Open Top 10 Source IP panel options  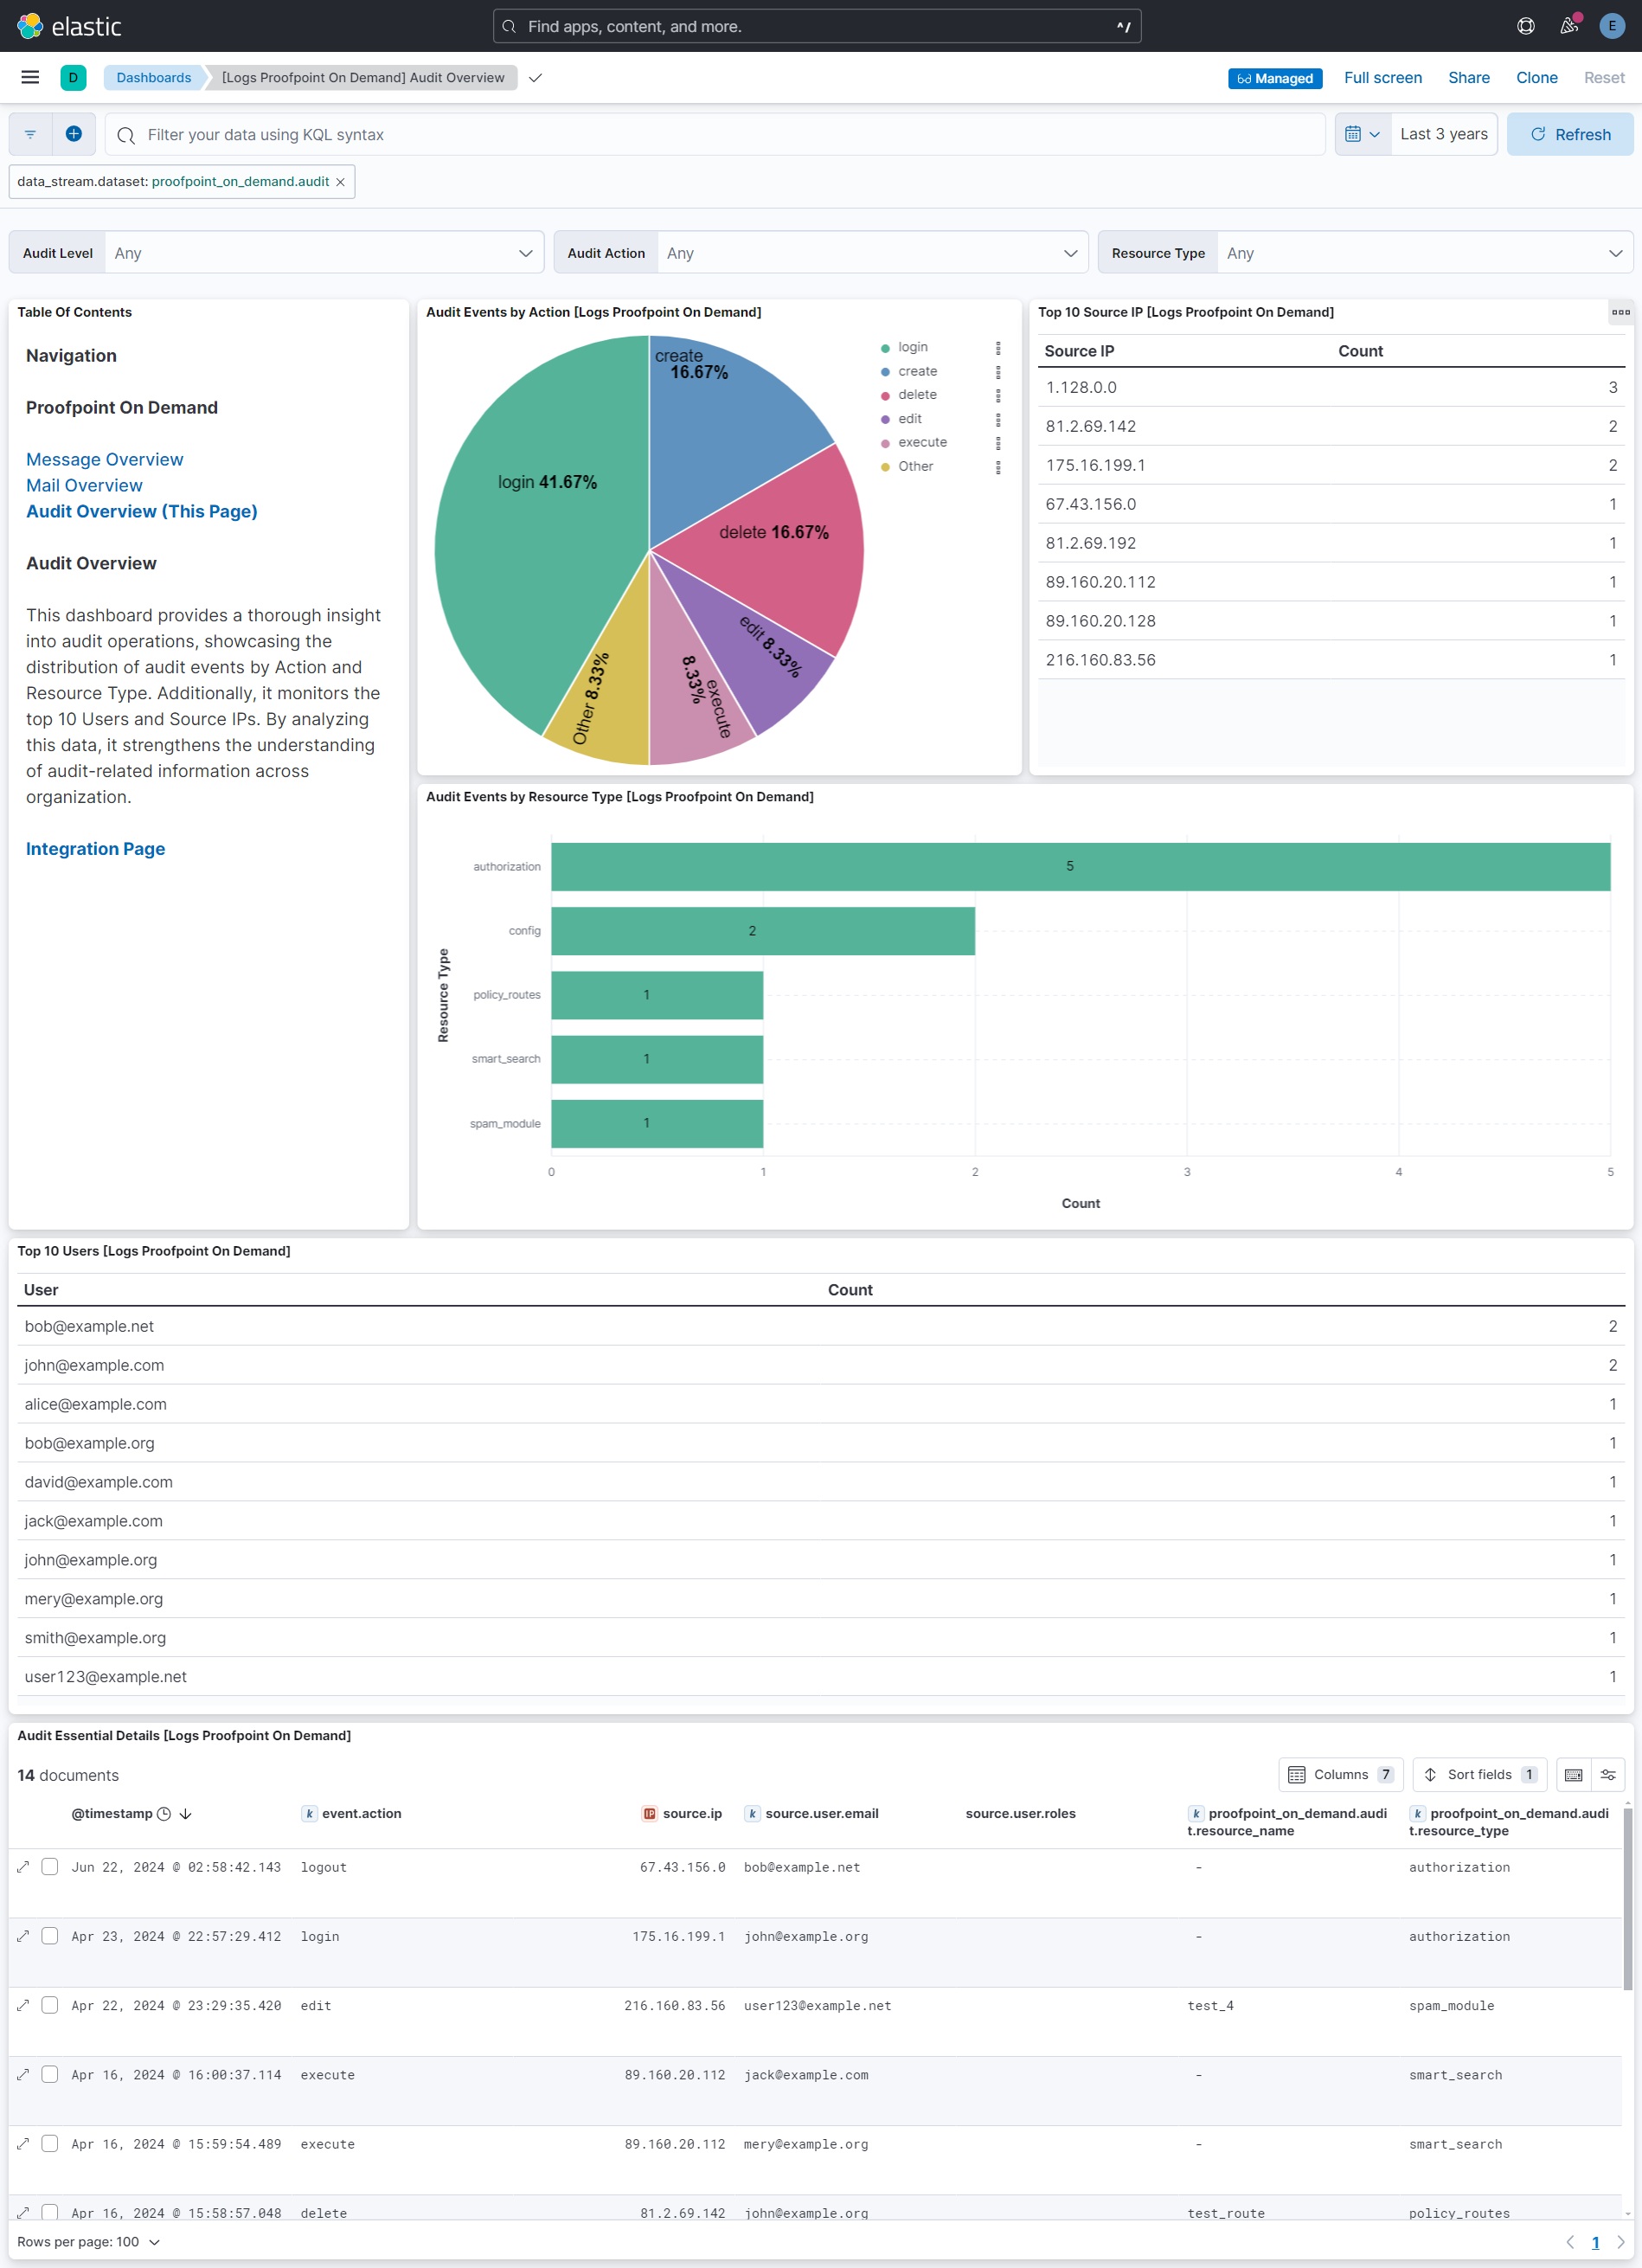1620,313
